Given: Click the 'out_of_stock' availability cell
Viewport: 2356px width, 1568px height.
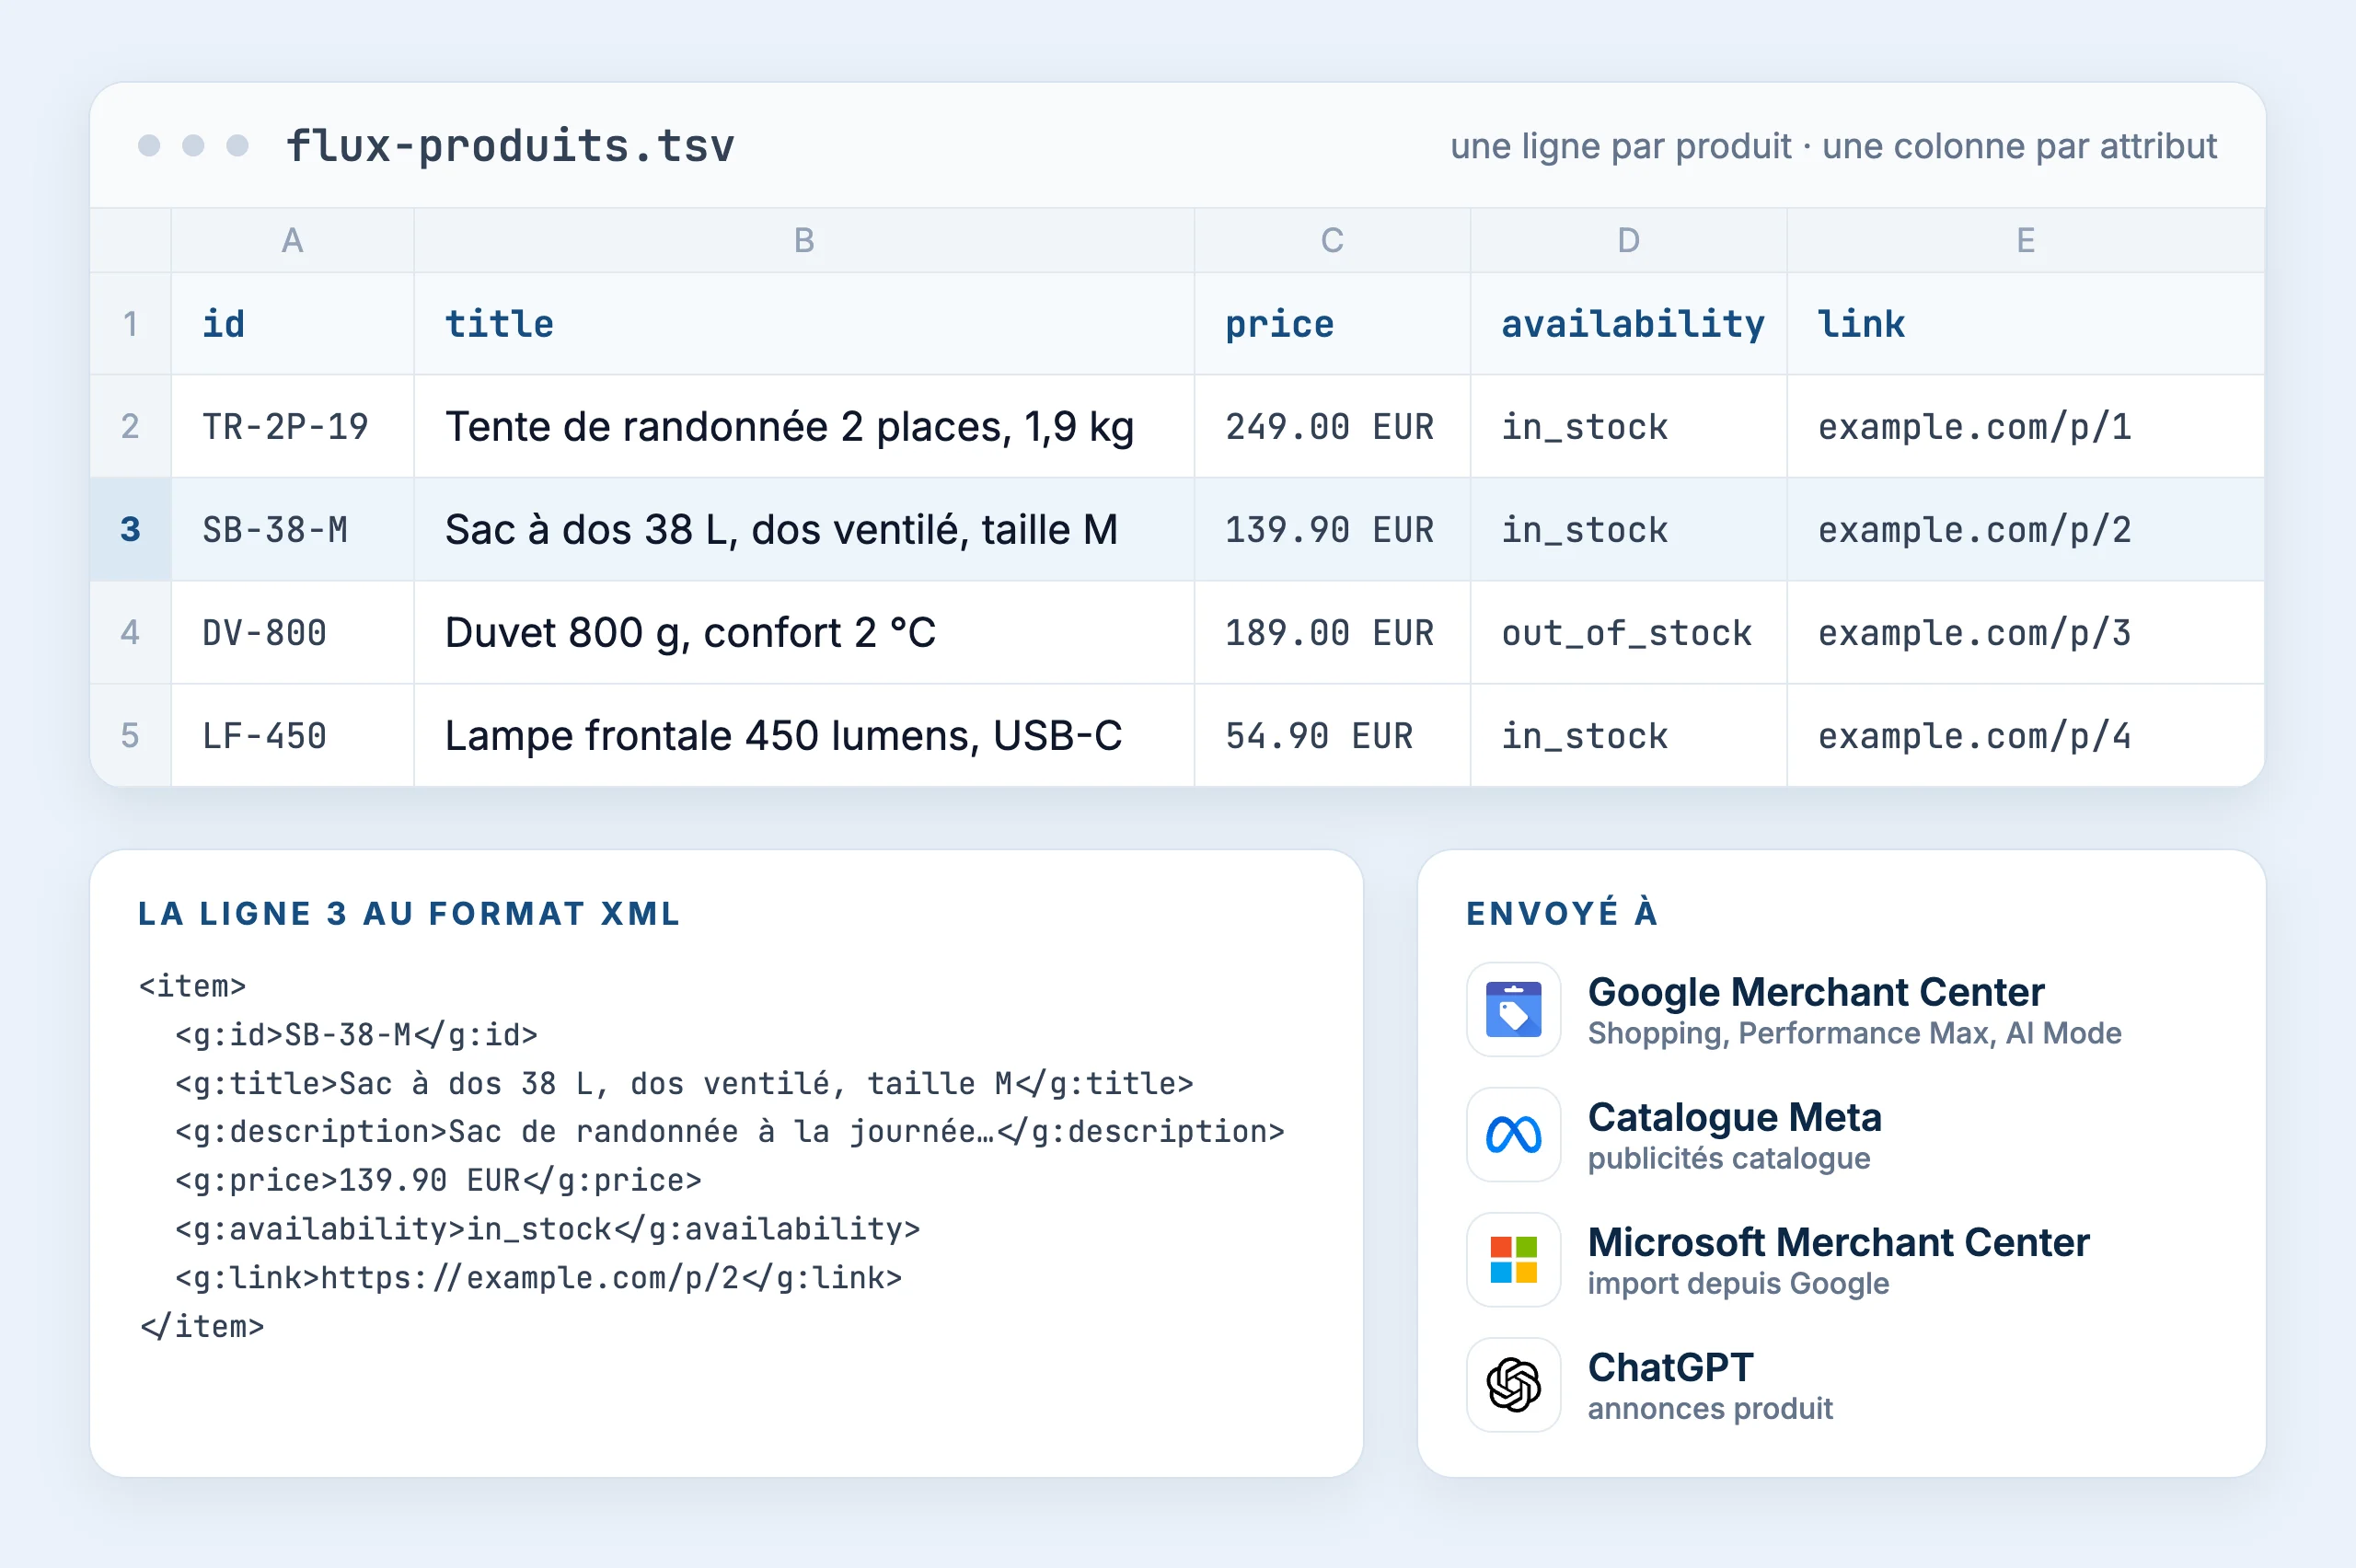Looking at the screenshot, I should [1628, 633].
